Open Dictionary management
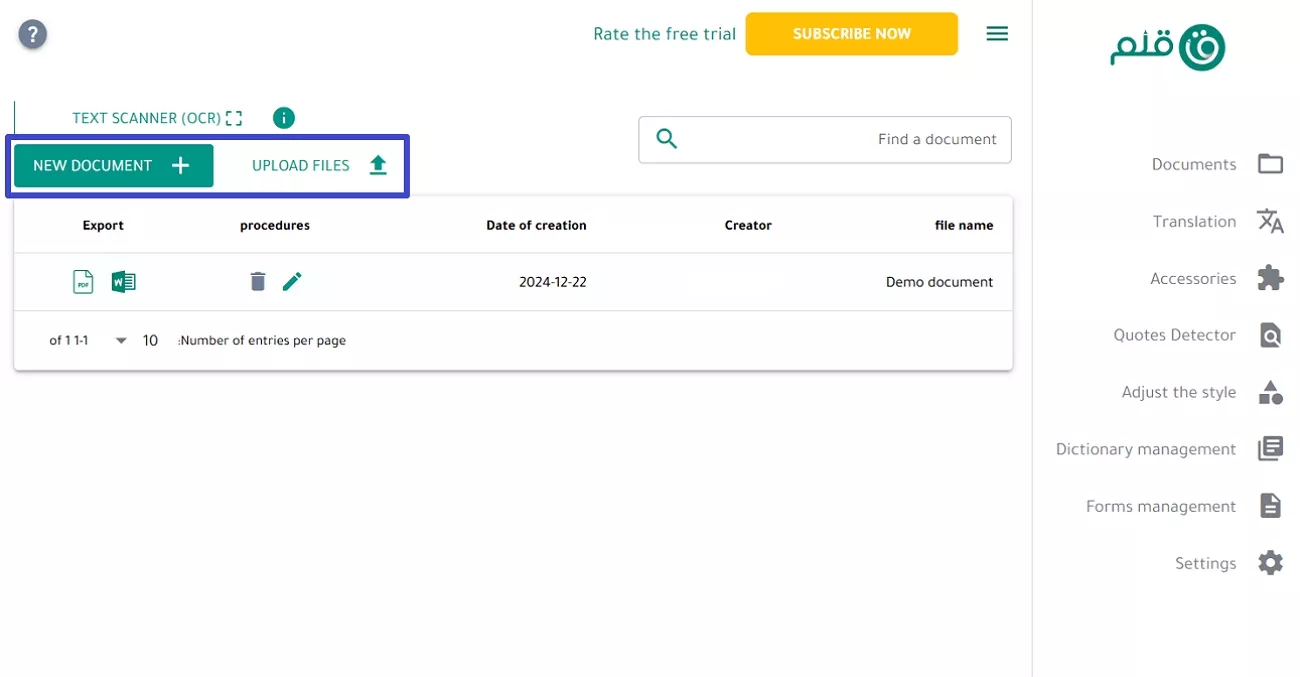This screenshot has height=677, width=1300. click(1146, 449)
